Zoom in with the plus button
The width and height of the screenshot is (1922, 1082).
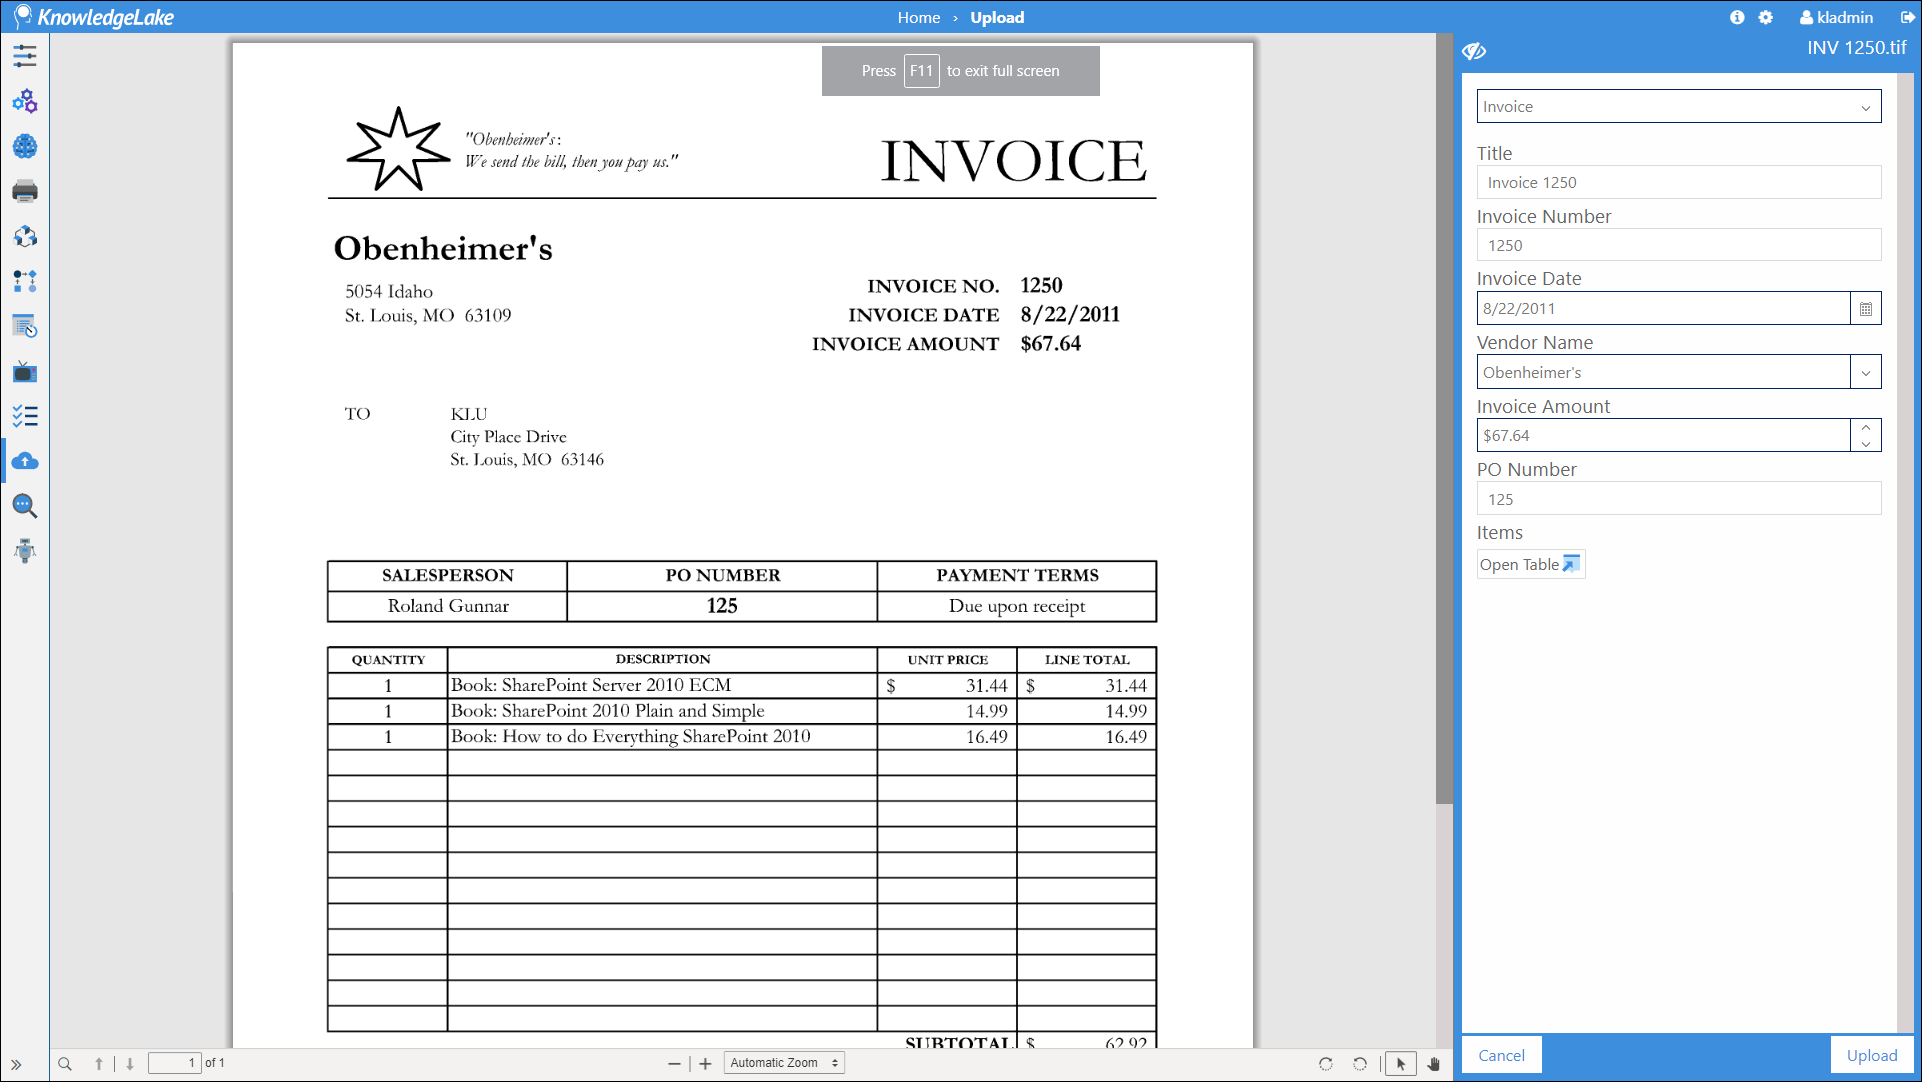tap(705, 1064)
